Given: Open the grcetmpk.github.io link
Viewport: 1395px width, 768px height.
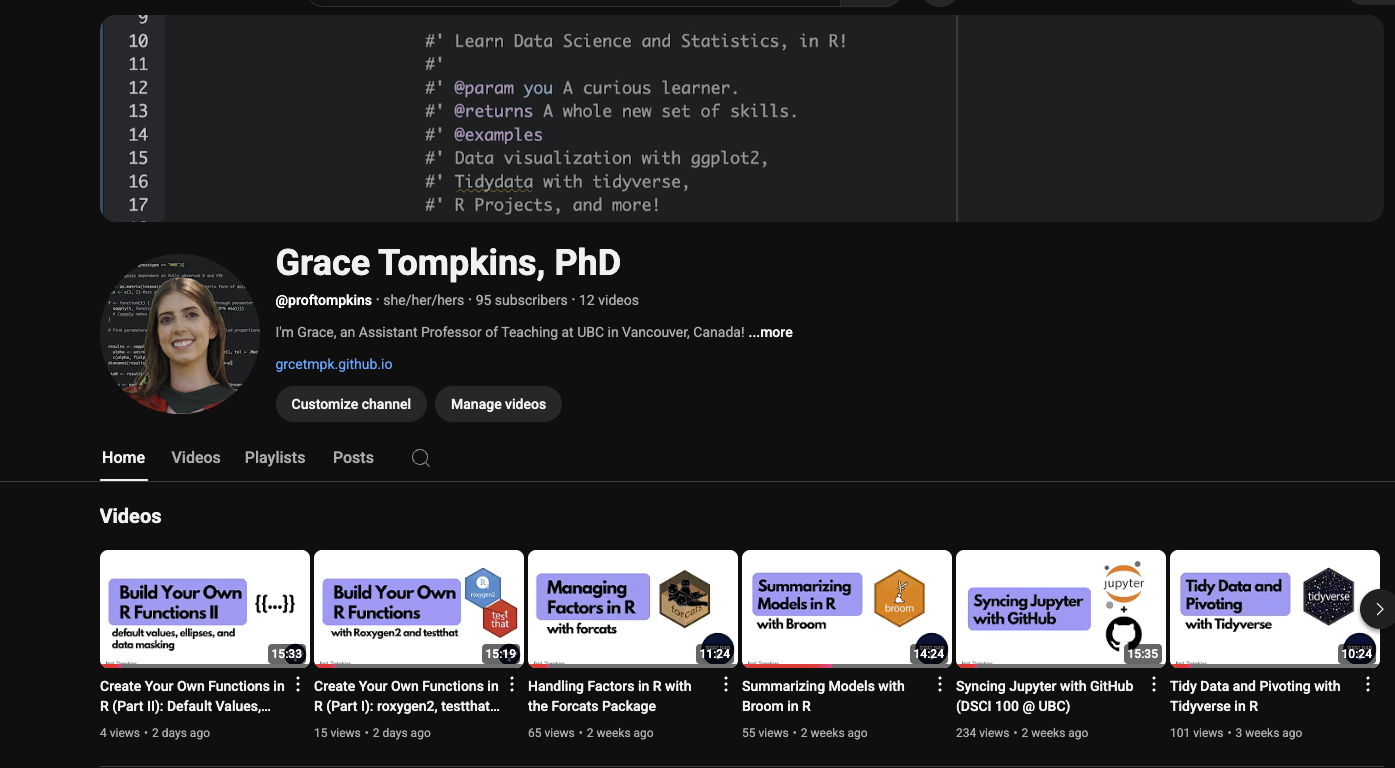Looking at the screenshot, I should (x=333, y=365).
